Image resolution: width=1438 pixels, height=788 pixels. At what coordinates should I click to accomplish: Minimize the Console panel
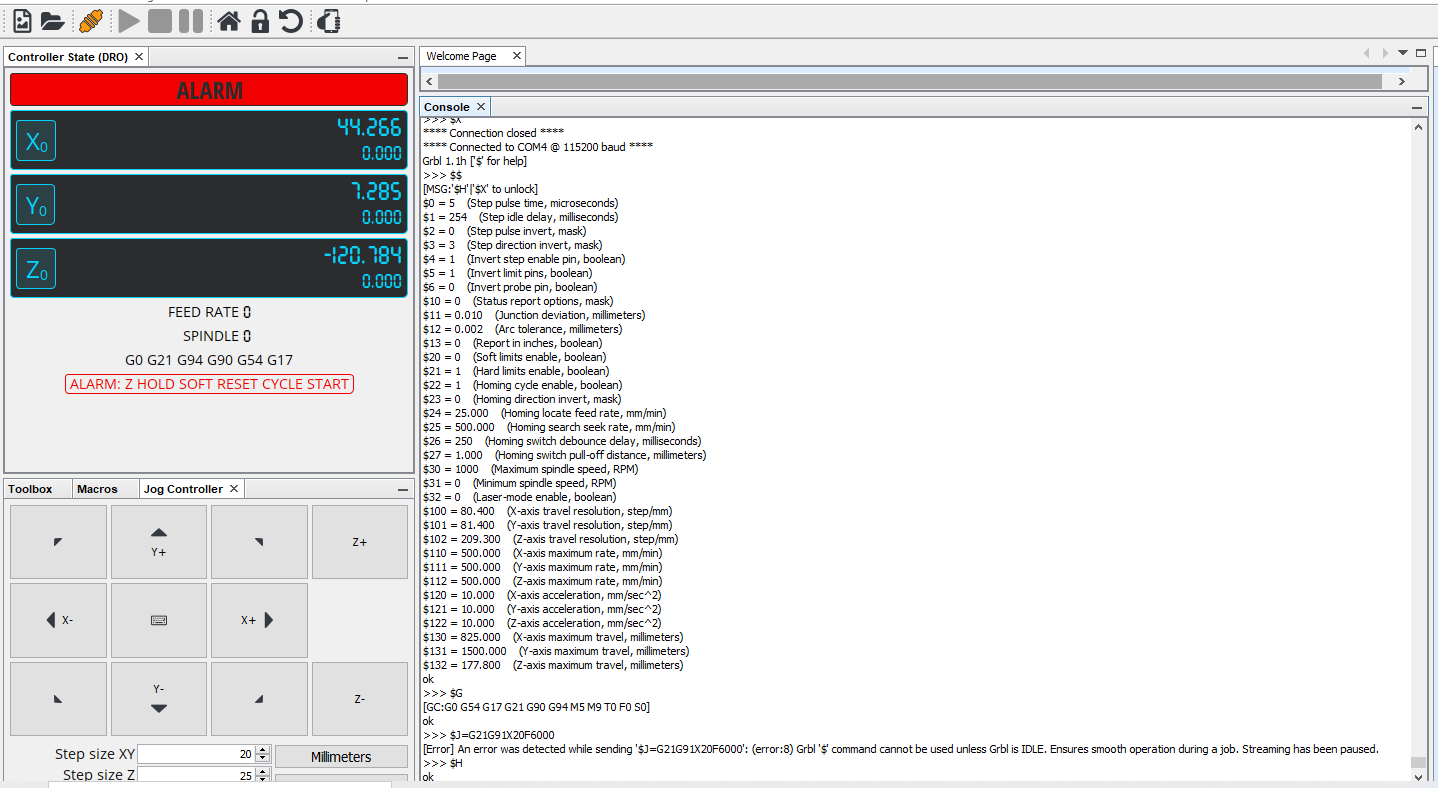pos(1417,107)
